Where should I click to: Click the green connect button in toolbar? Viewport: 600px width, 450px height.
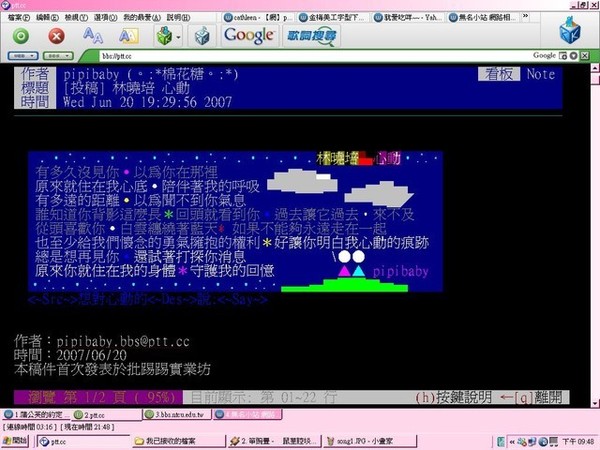tap(21, 36)
